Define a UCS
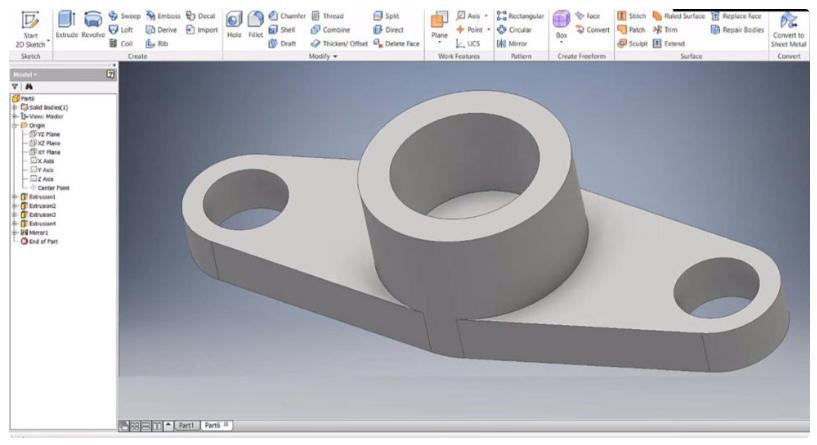The width and height of the screenshot is (817, 445). (x=468, y=43)
